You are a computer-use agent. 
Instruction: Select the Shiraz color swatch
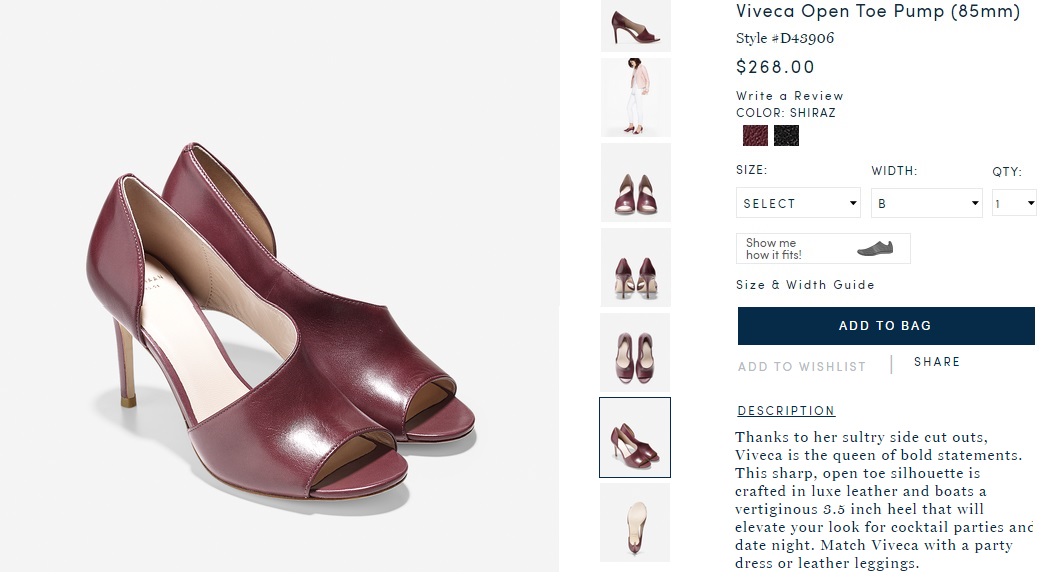point(754,134)
